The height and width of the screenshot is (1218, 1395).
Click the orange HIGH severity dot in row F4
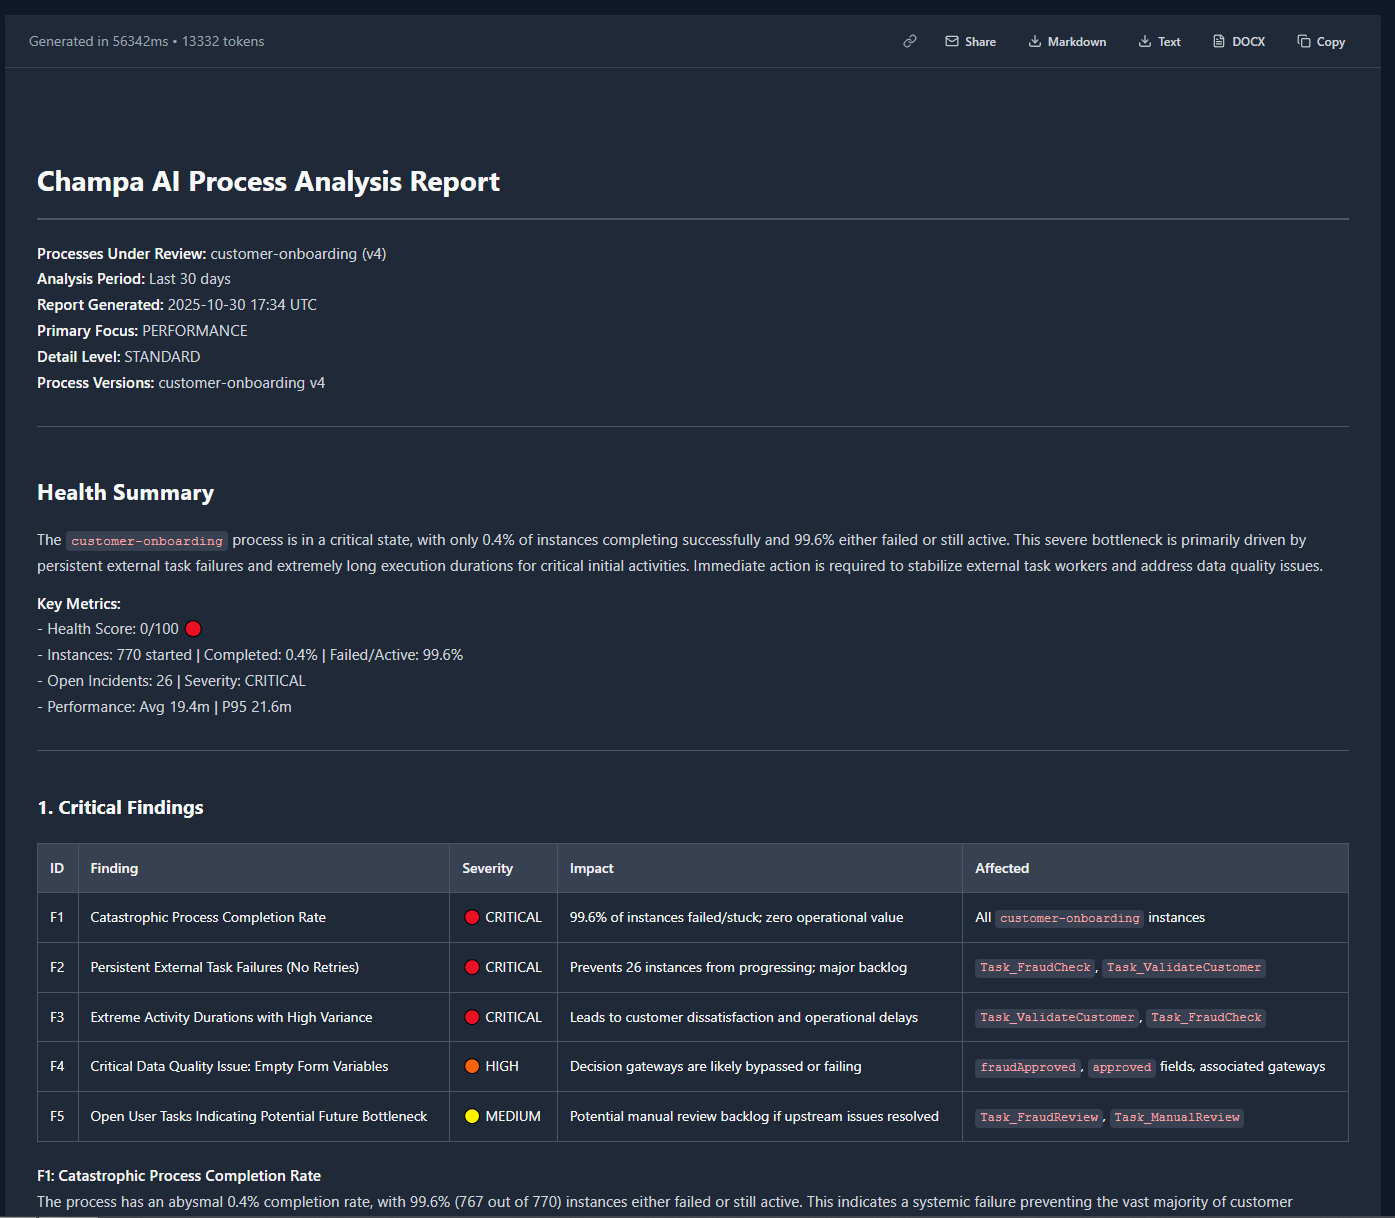click(x=472, y=1067)
